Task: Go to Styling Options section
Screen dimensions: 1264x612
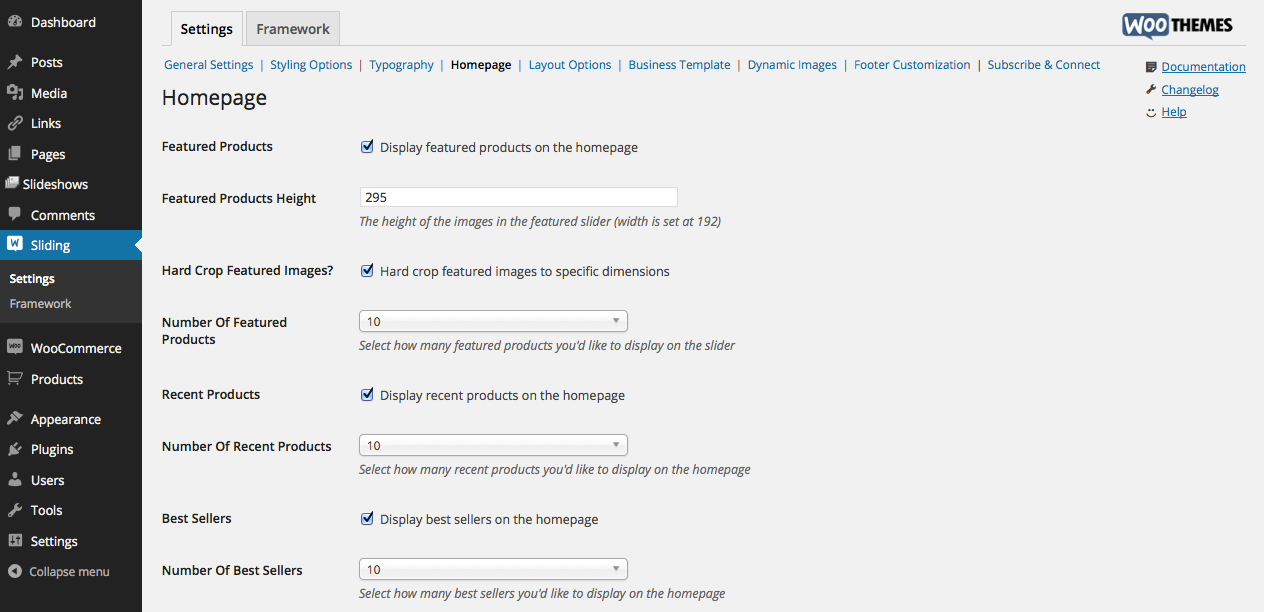Action: click(311, 65)
